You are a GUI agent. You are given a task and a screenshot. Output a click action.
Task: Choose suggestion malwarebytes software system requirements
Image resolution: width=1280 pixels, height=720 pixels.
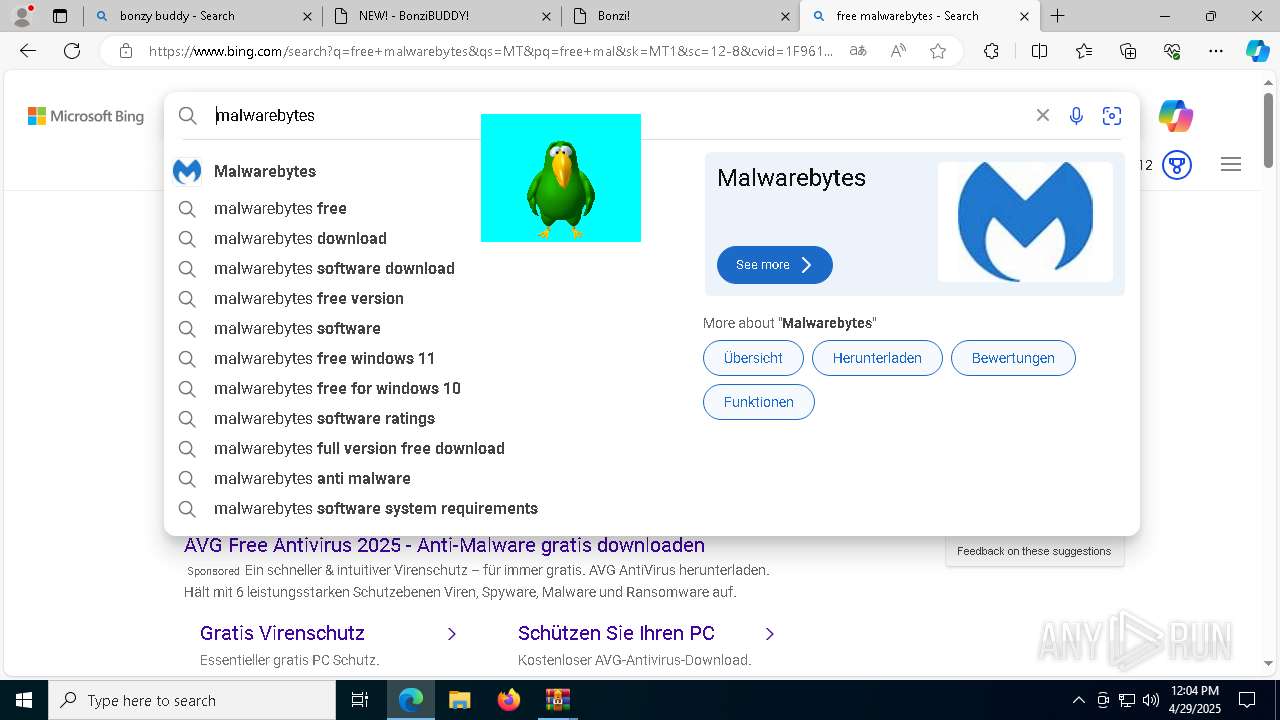[x=376, y=508]
